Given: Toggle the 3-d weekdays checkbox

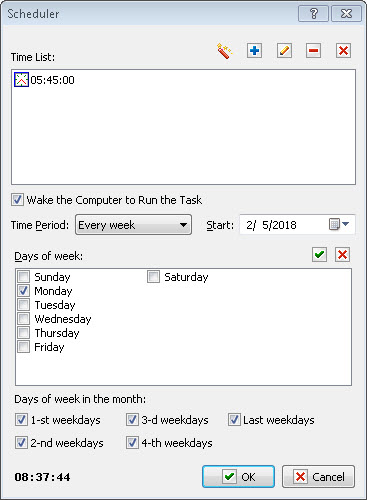Looking at the screenshot, I should [132, 420].
